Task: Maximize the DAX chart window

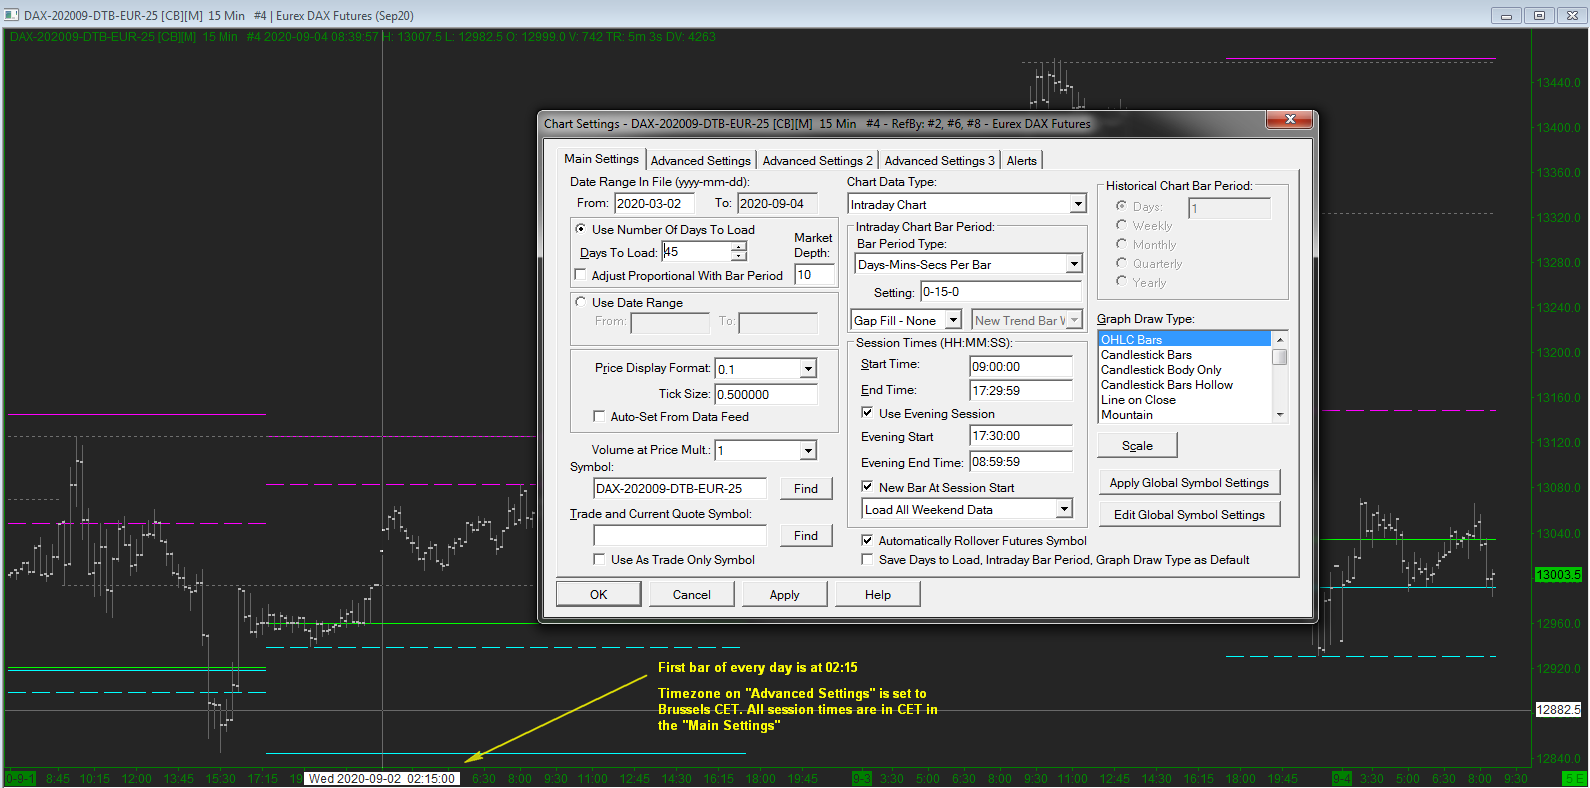Action: pyautogui.click(x=1539, y=15)
